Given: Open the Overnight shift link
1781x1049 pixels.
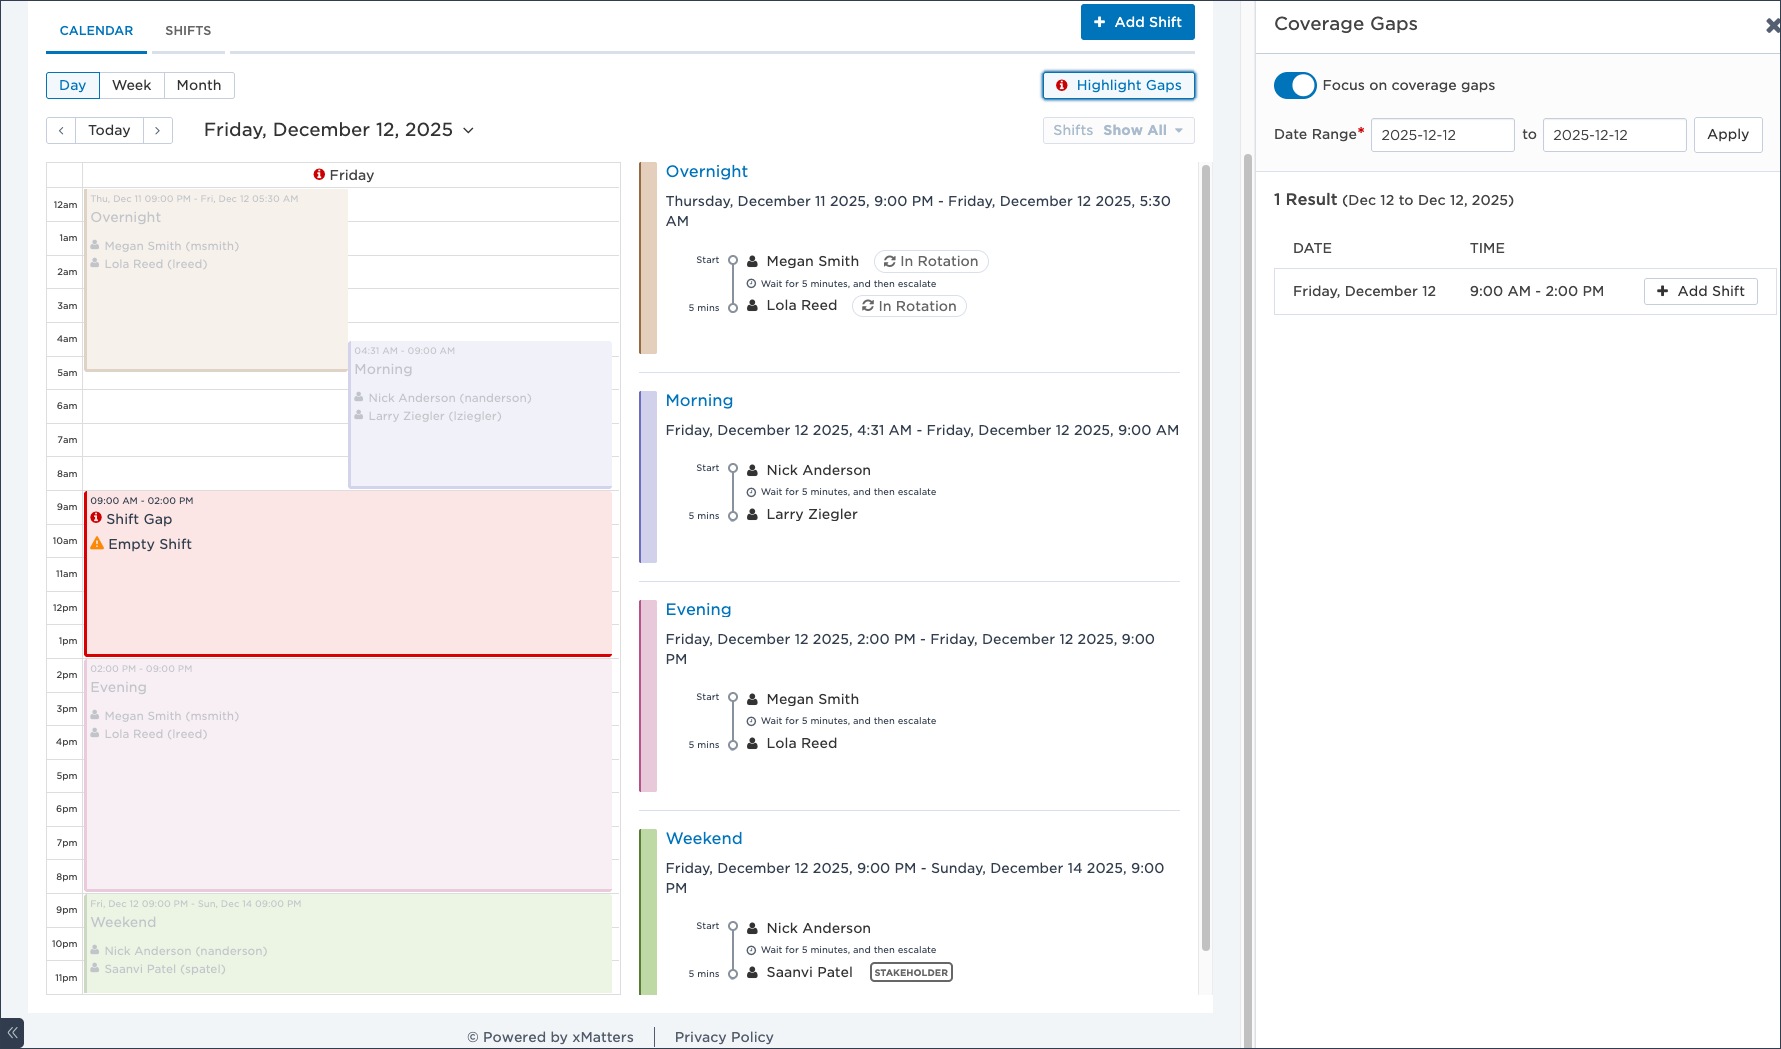Looking at the screenshot, I should coord(706,172).
